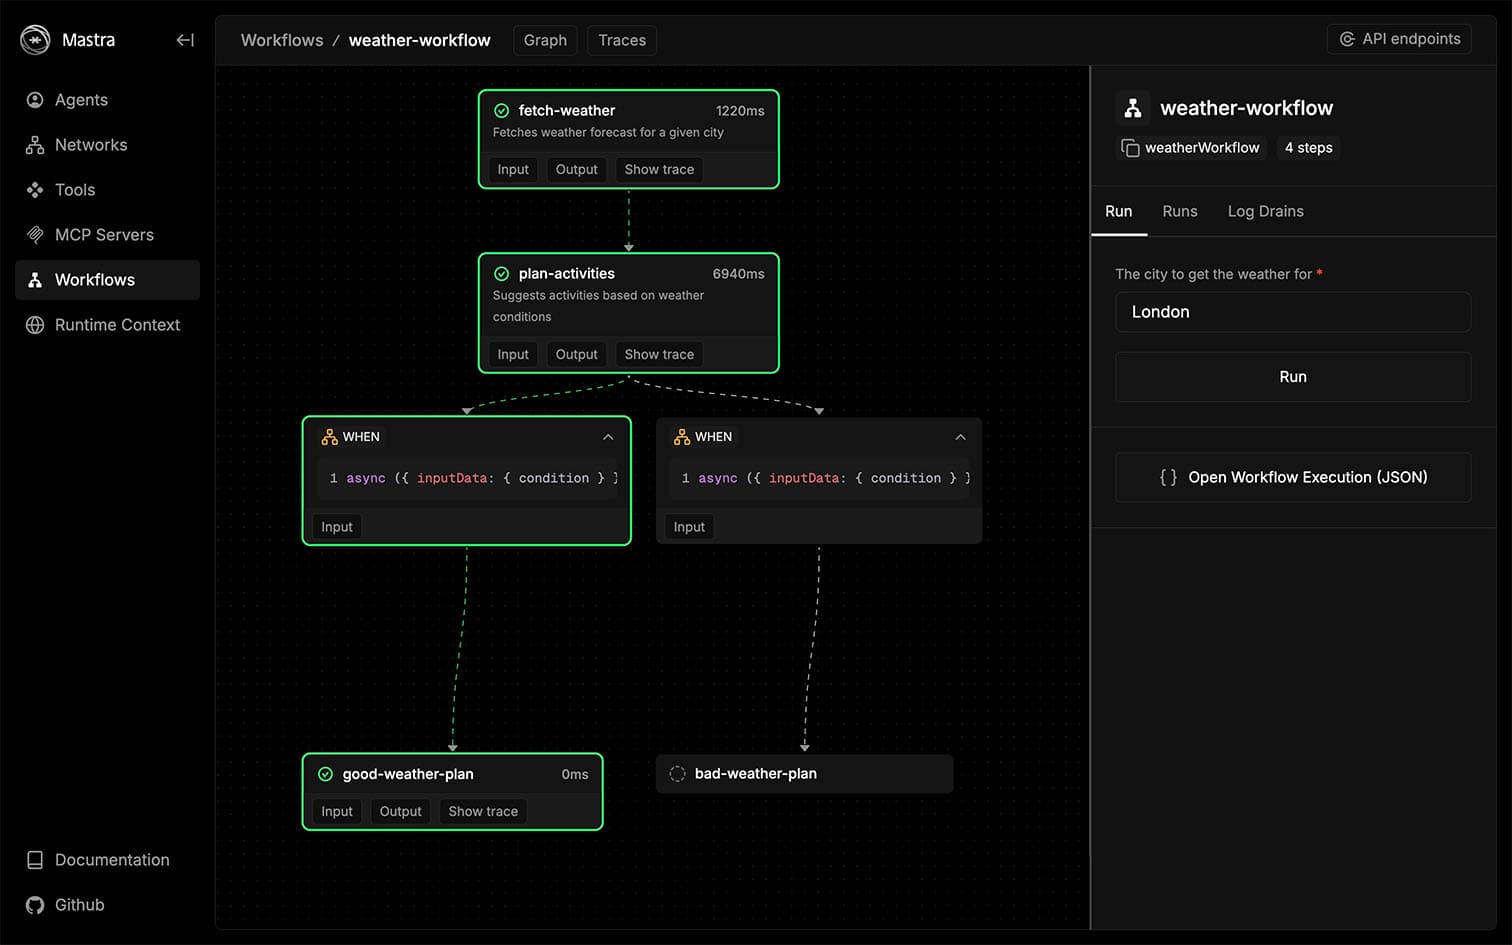Screen dimensions: 1512x945
Task: Click the MCP Servers icon in sidebar
Action: (x=35, y=235)
